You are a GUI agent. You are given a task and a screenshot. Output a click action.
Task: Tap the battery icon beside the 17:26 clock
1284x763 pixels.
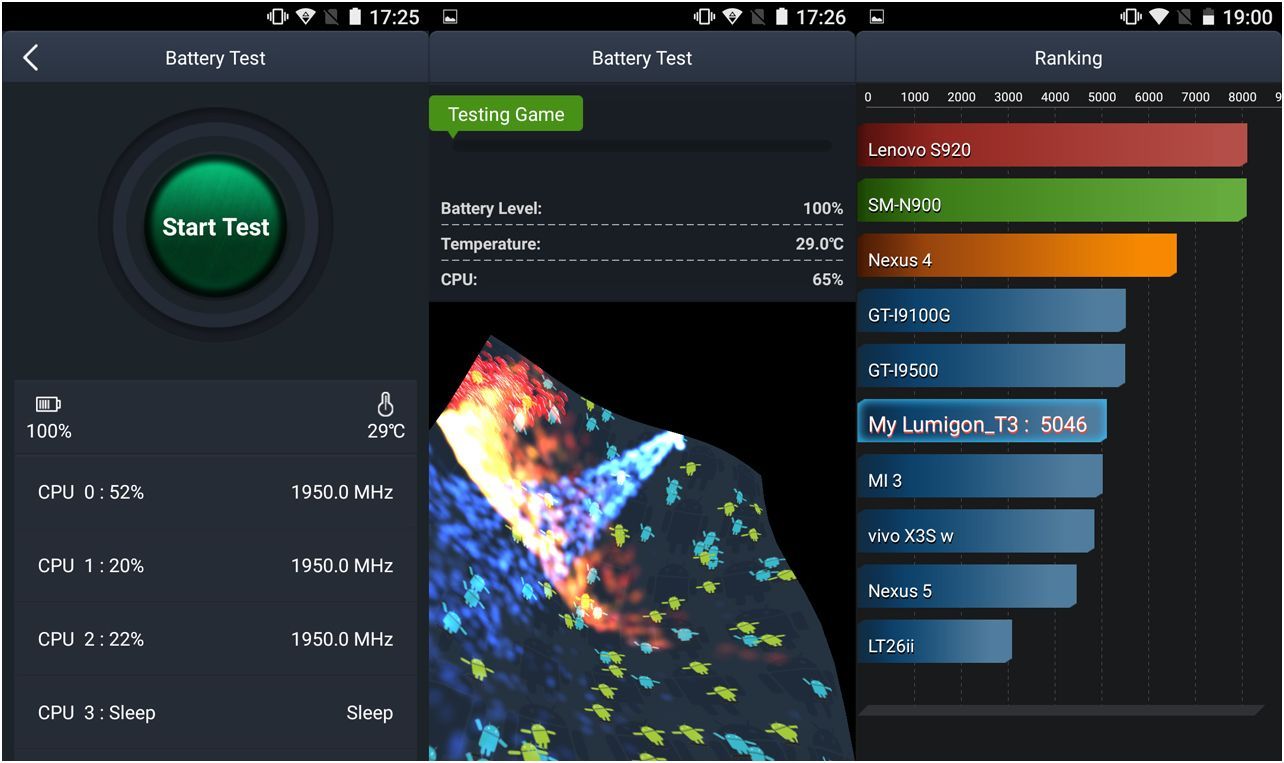pos(781,17)
